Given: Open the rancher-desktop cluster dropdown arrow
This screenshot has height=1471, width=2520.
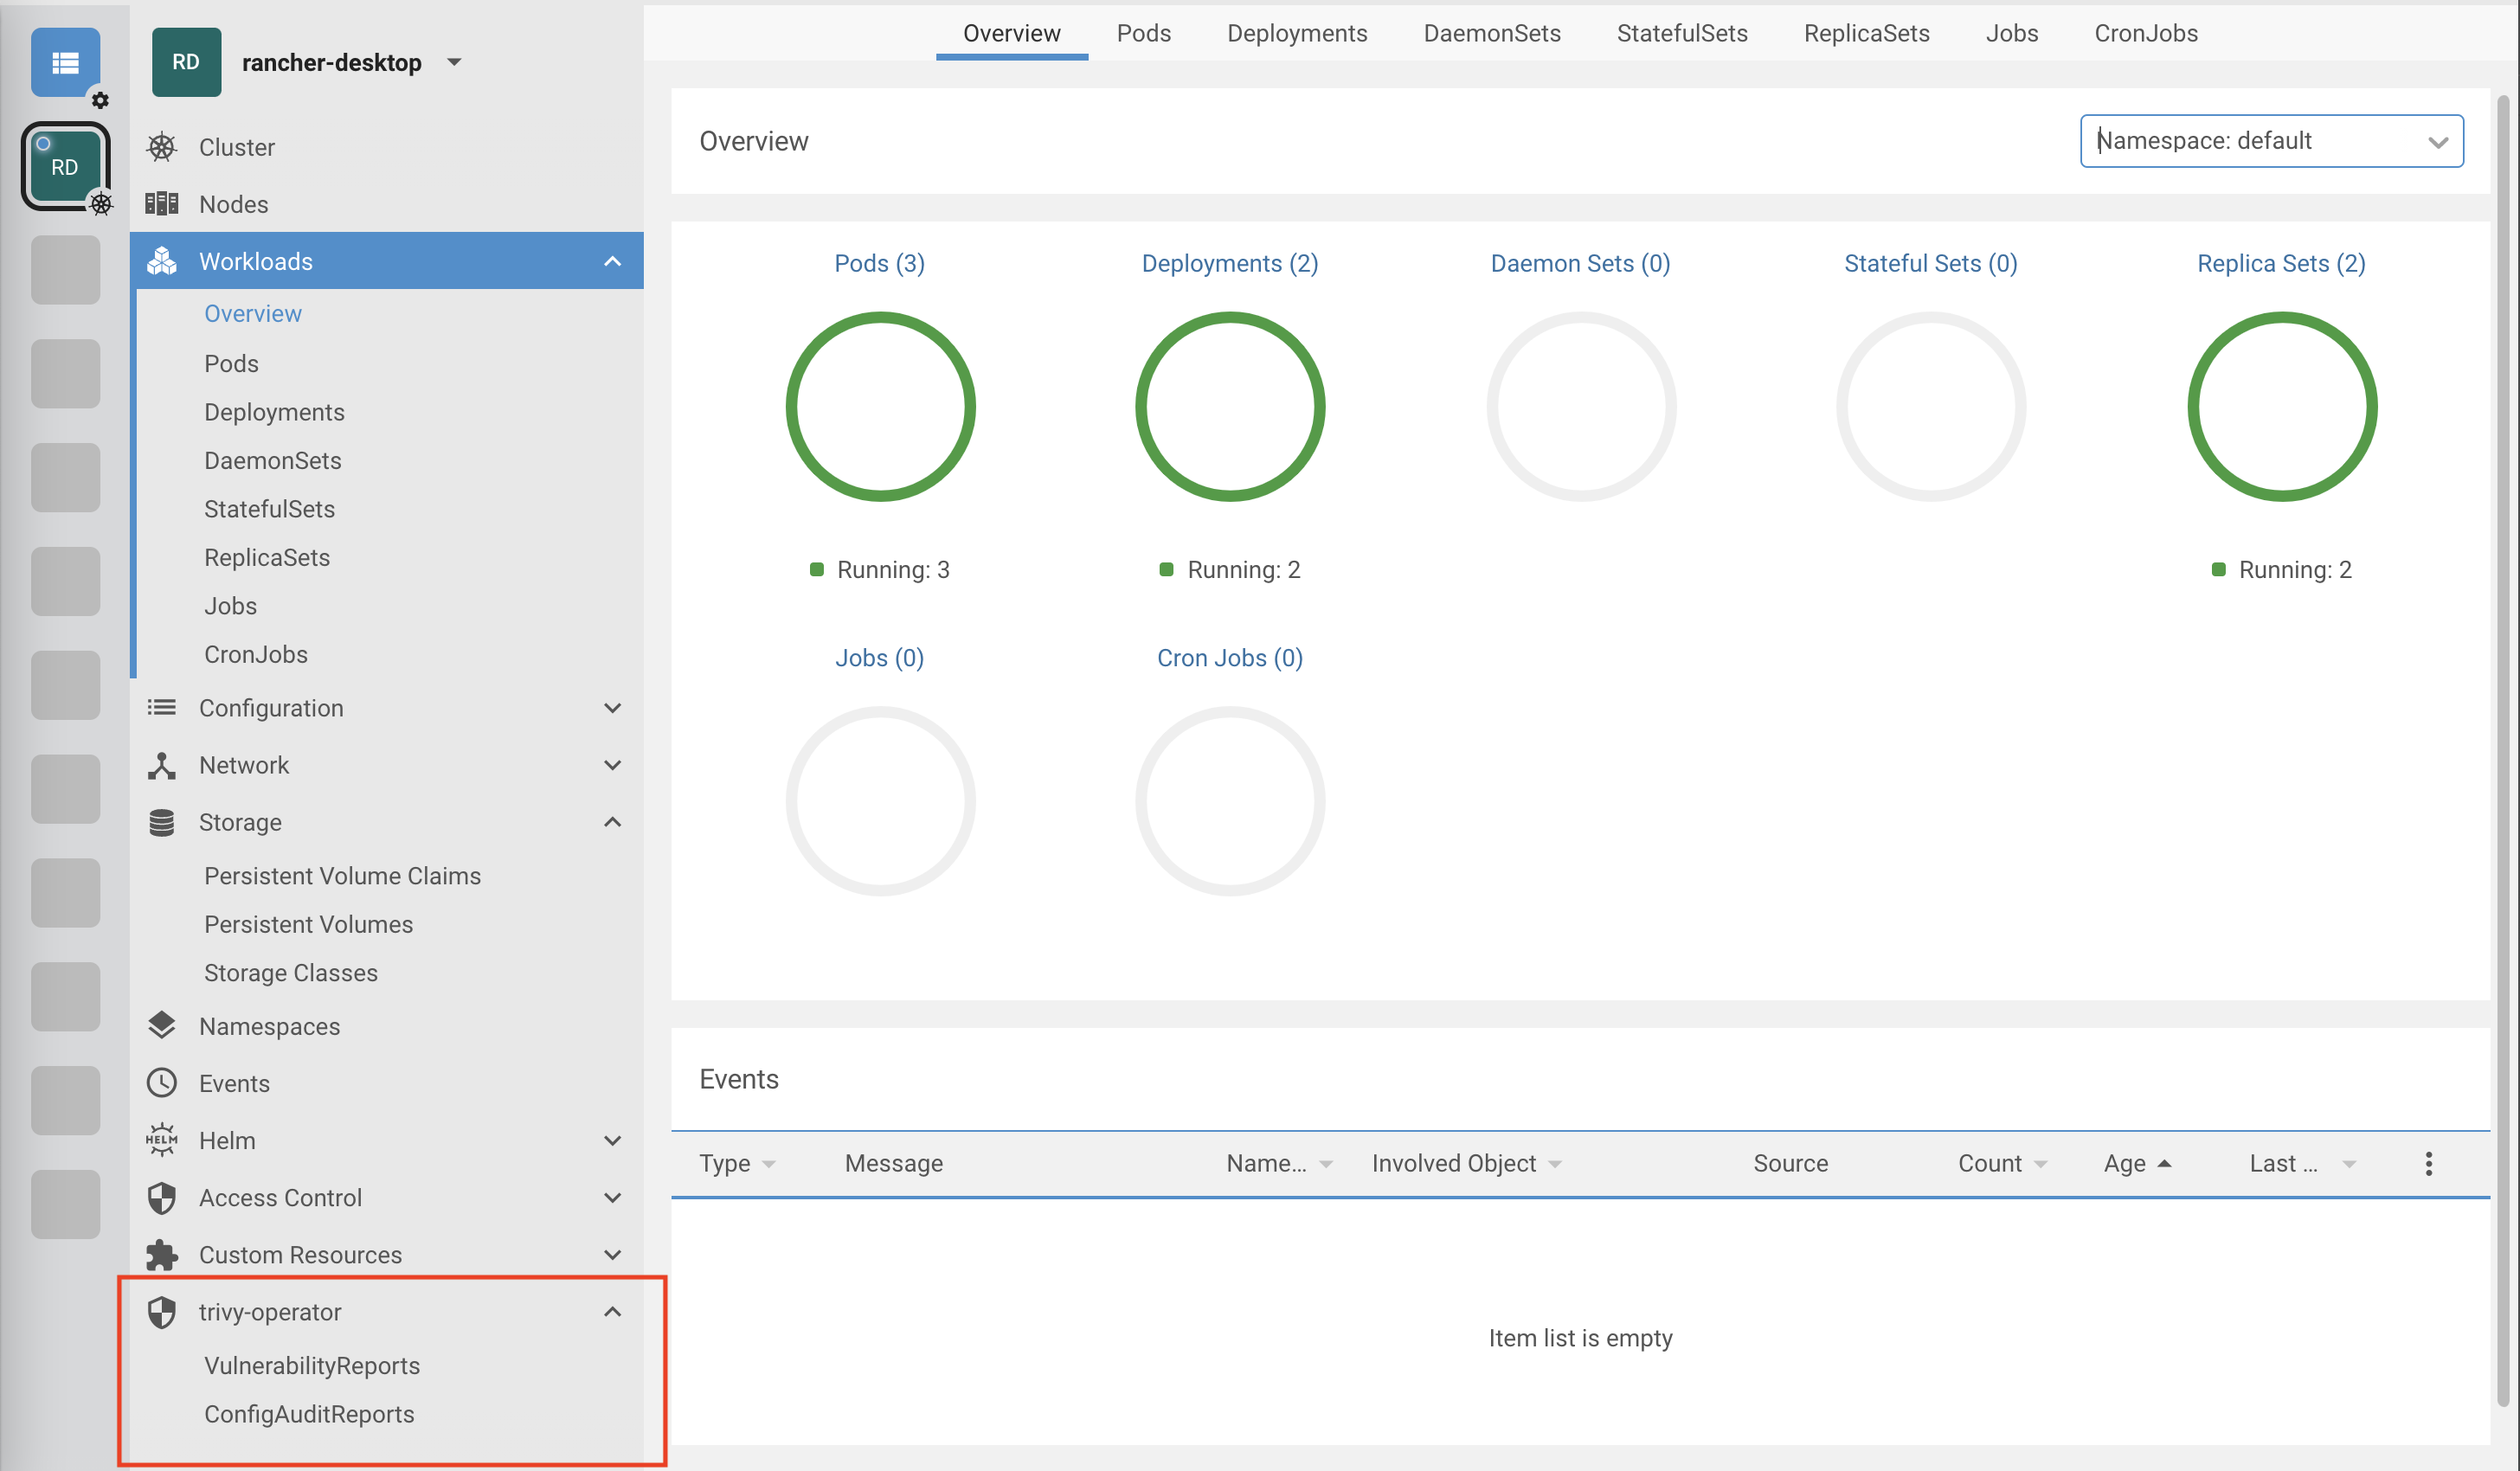Looking at the screenshot, I should click(454, 62).
